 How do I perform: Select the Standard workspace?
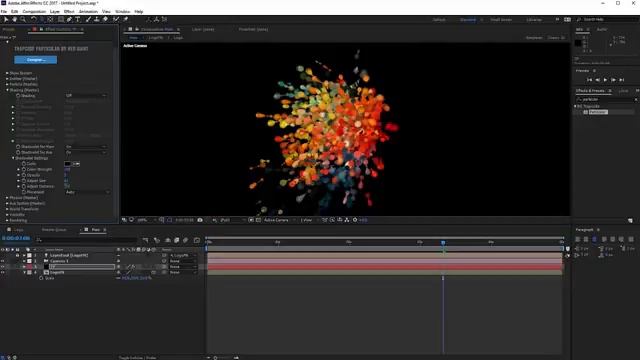[468, 20]
